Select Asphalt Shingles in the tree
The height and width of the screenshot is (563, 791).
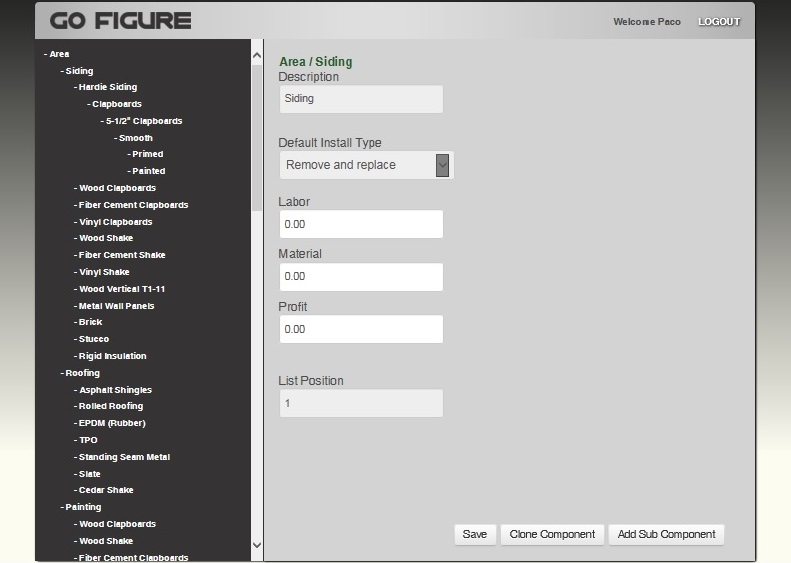pyautogui.click(x=115, y=390)
